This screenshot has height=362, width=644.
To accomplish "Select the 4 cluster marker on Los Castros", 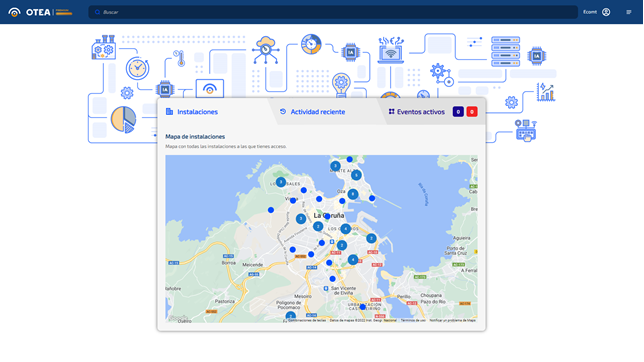I will click(345, 229).
